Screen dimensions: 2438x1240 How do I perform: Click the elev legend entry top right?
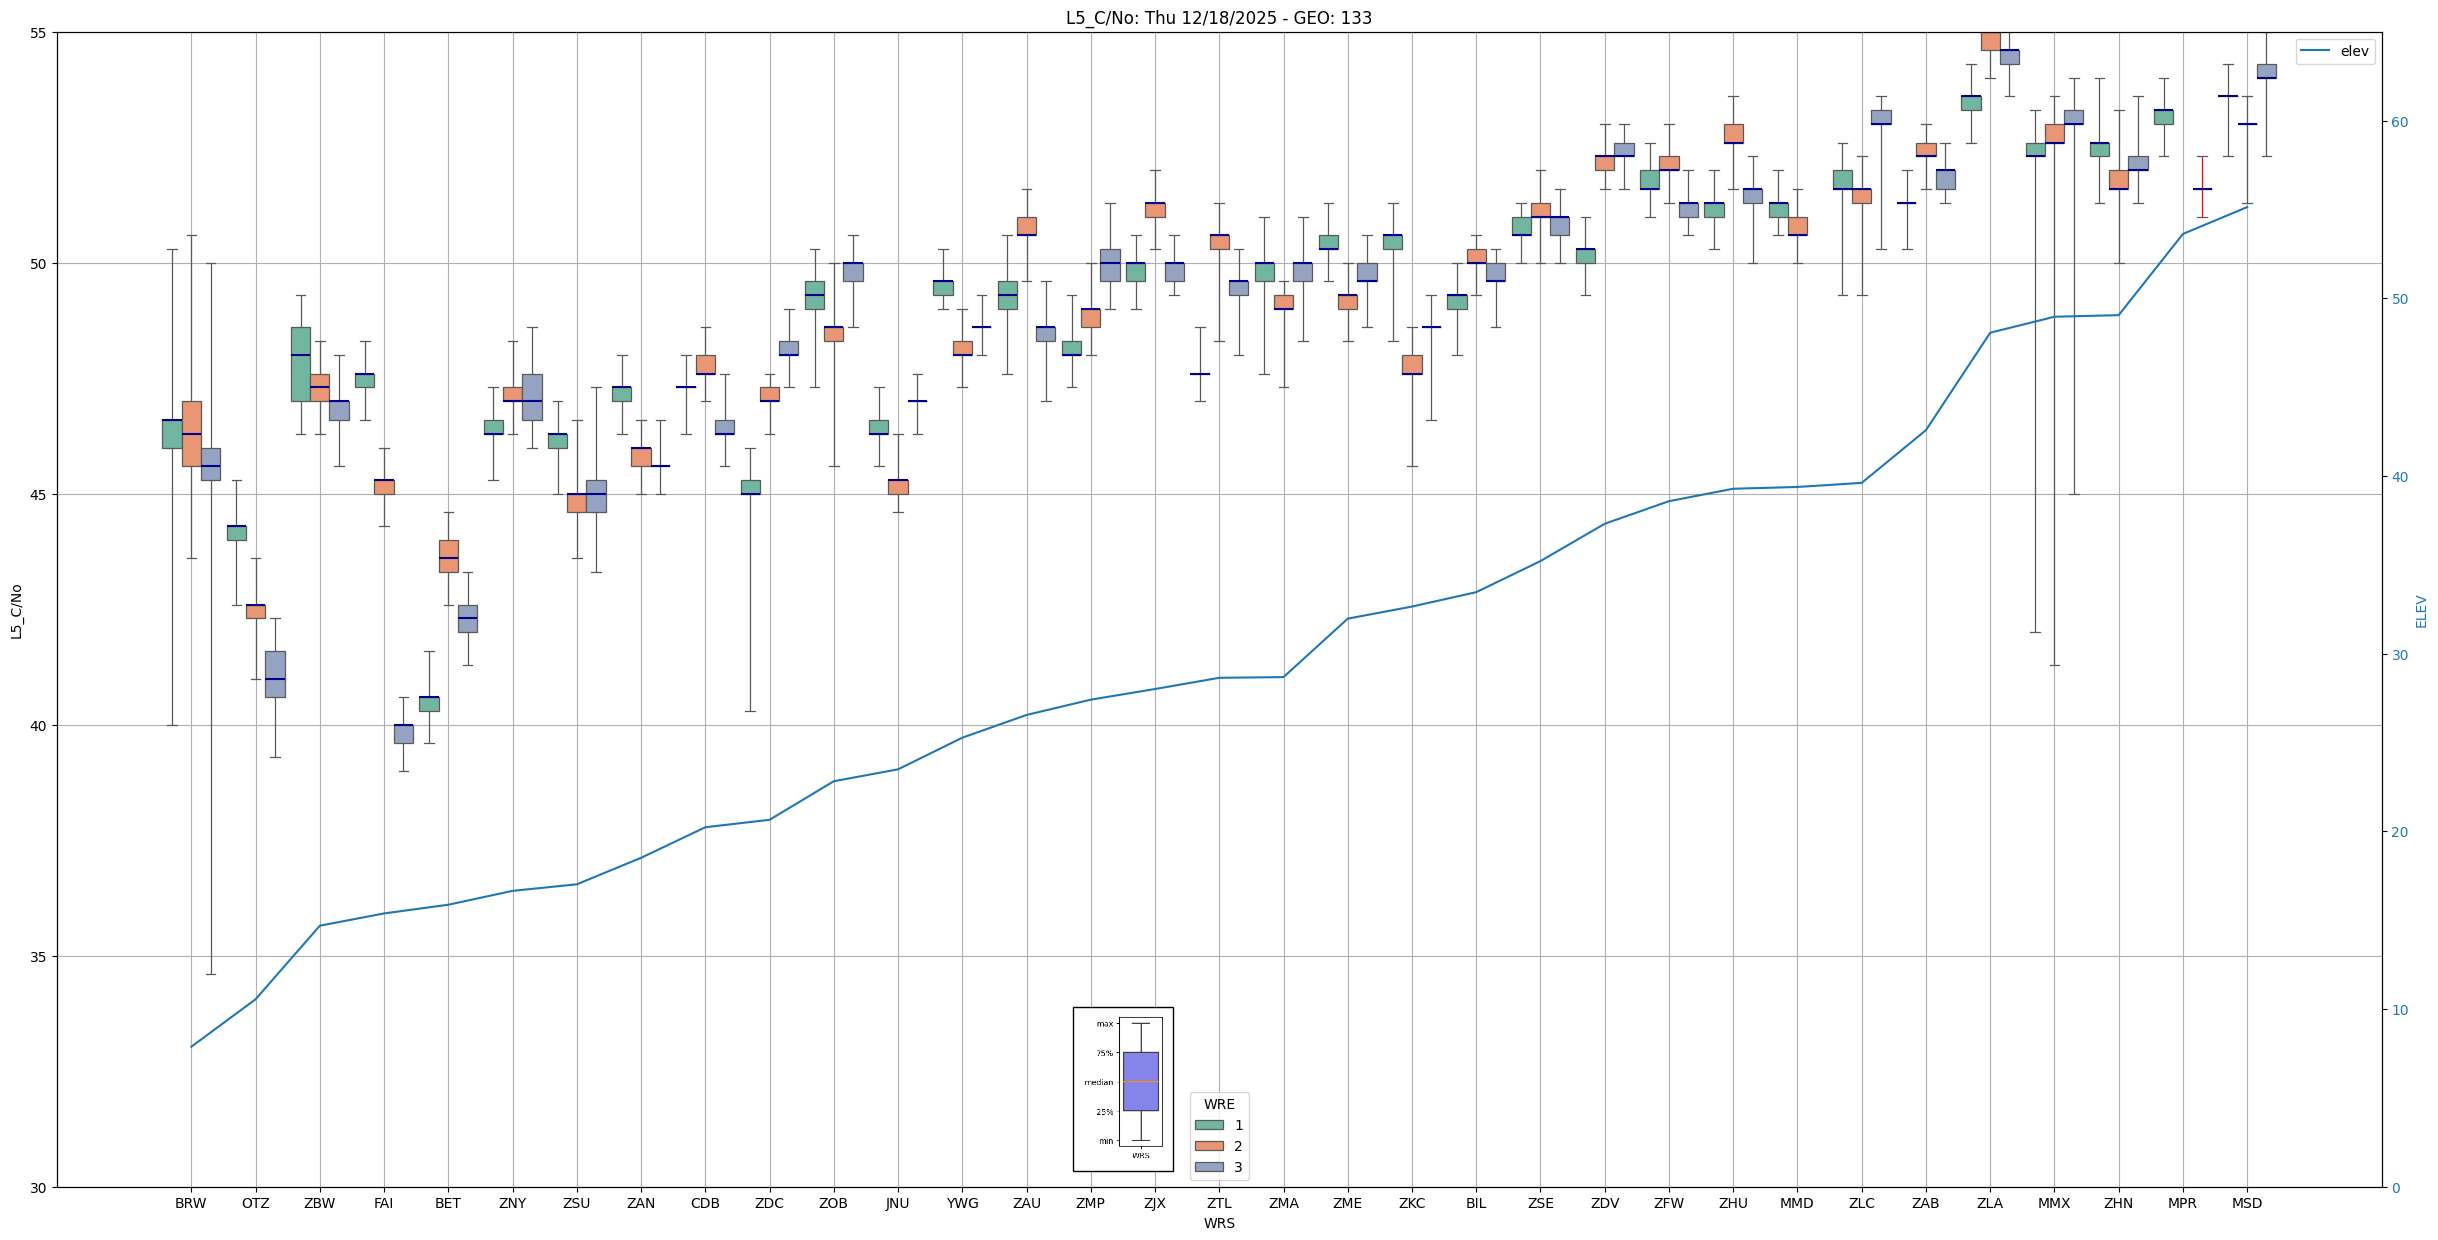(2353, 51)
